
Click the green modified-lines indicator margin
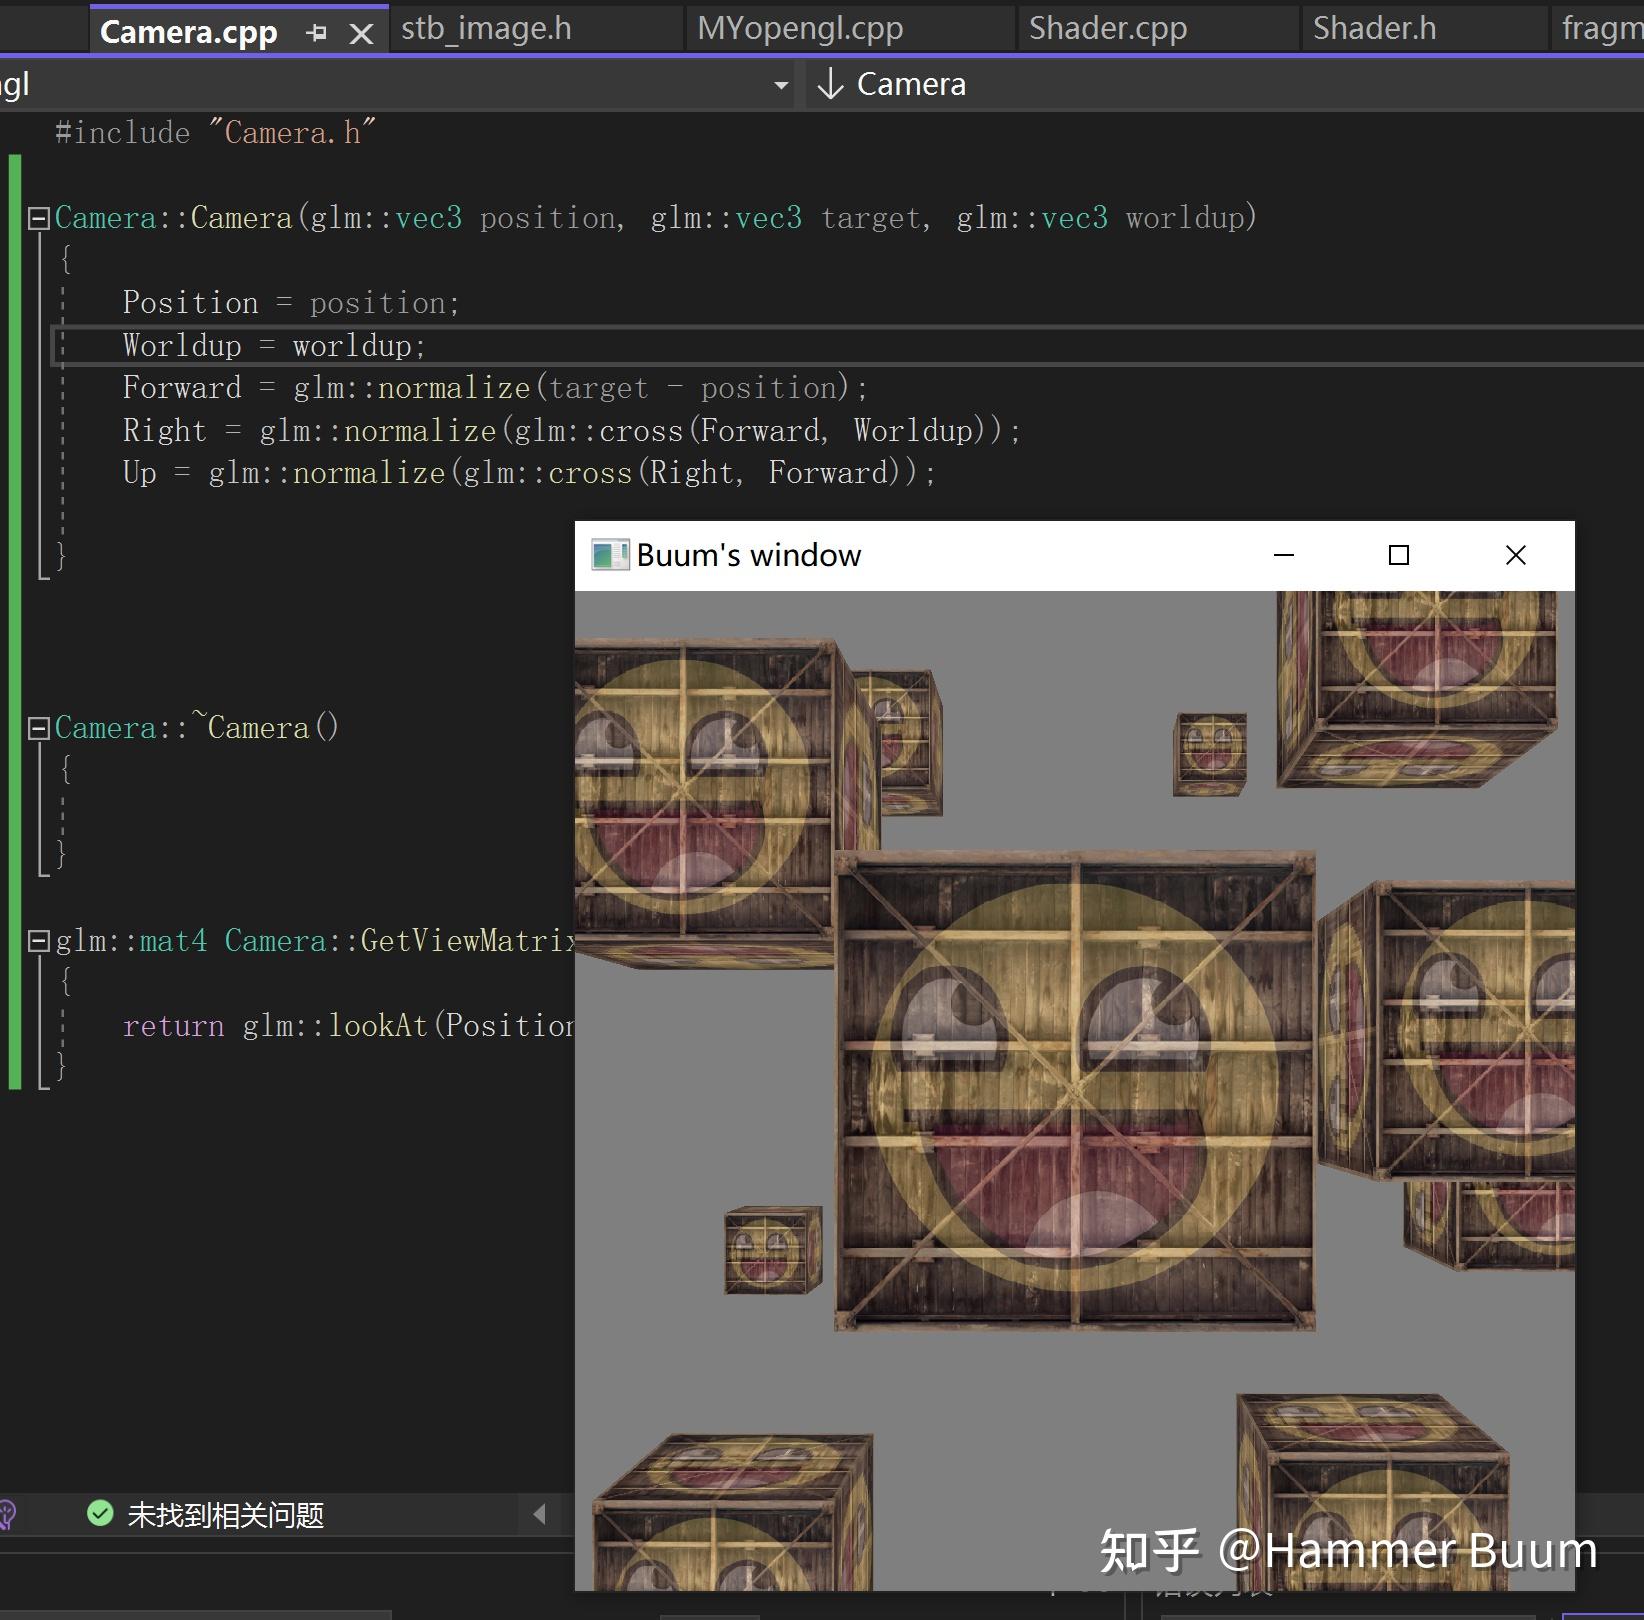point(14,600)
